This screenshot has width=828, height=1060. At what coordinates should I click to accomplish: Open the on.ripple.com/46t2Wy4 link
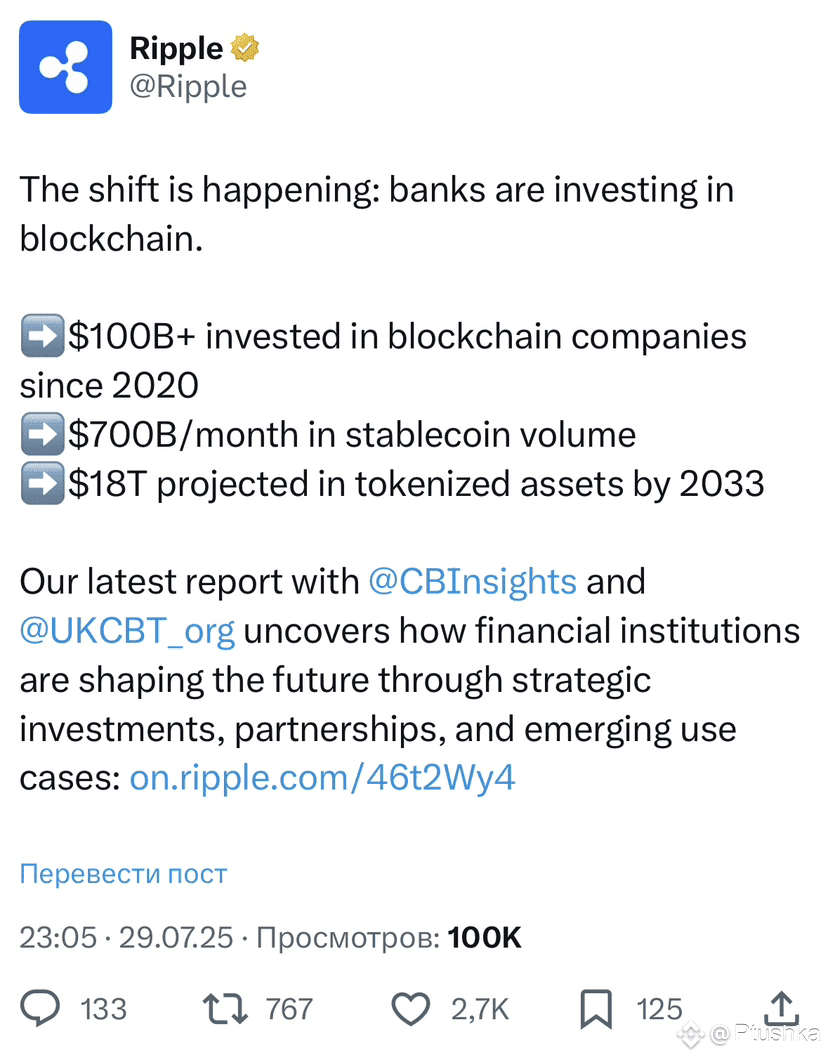click(321, 777)
